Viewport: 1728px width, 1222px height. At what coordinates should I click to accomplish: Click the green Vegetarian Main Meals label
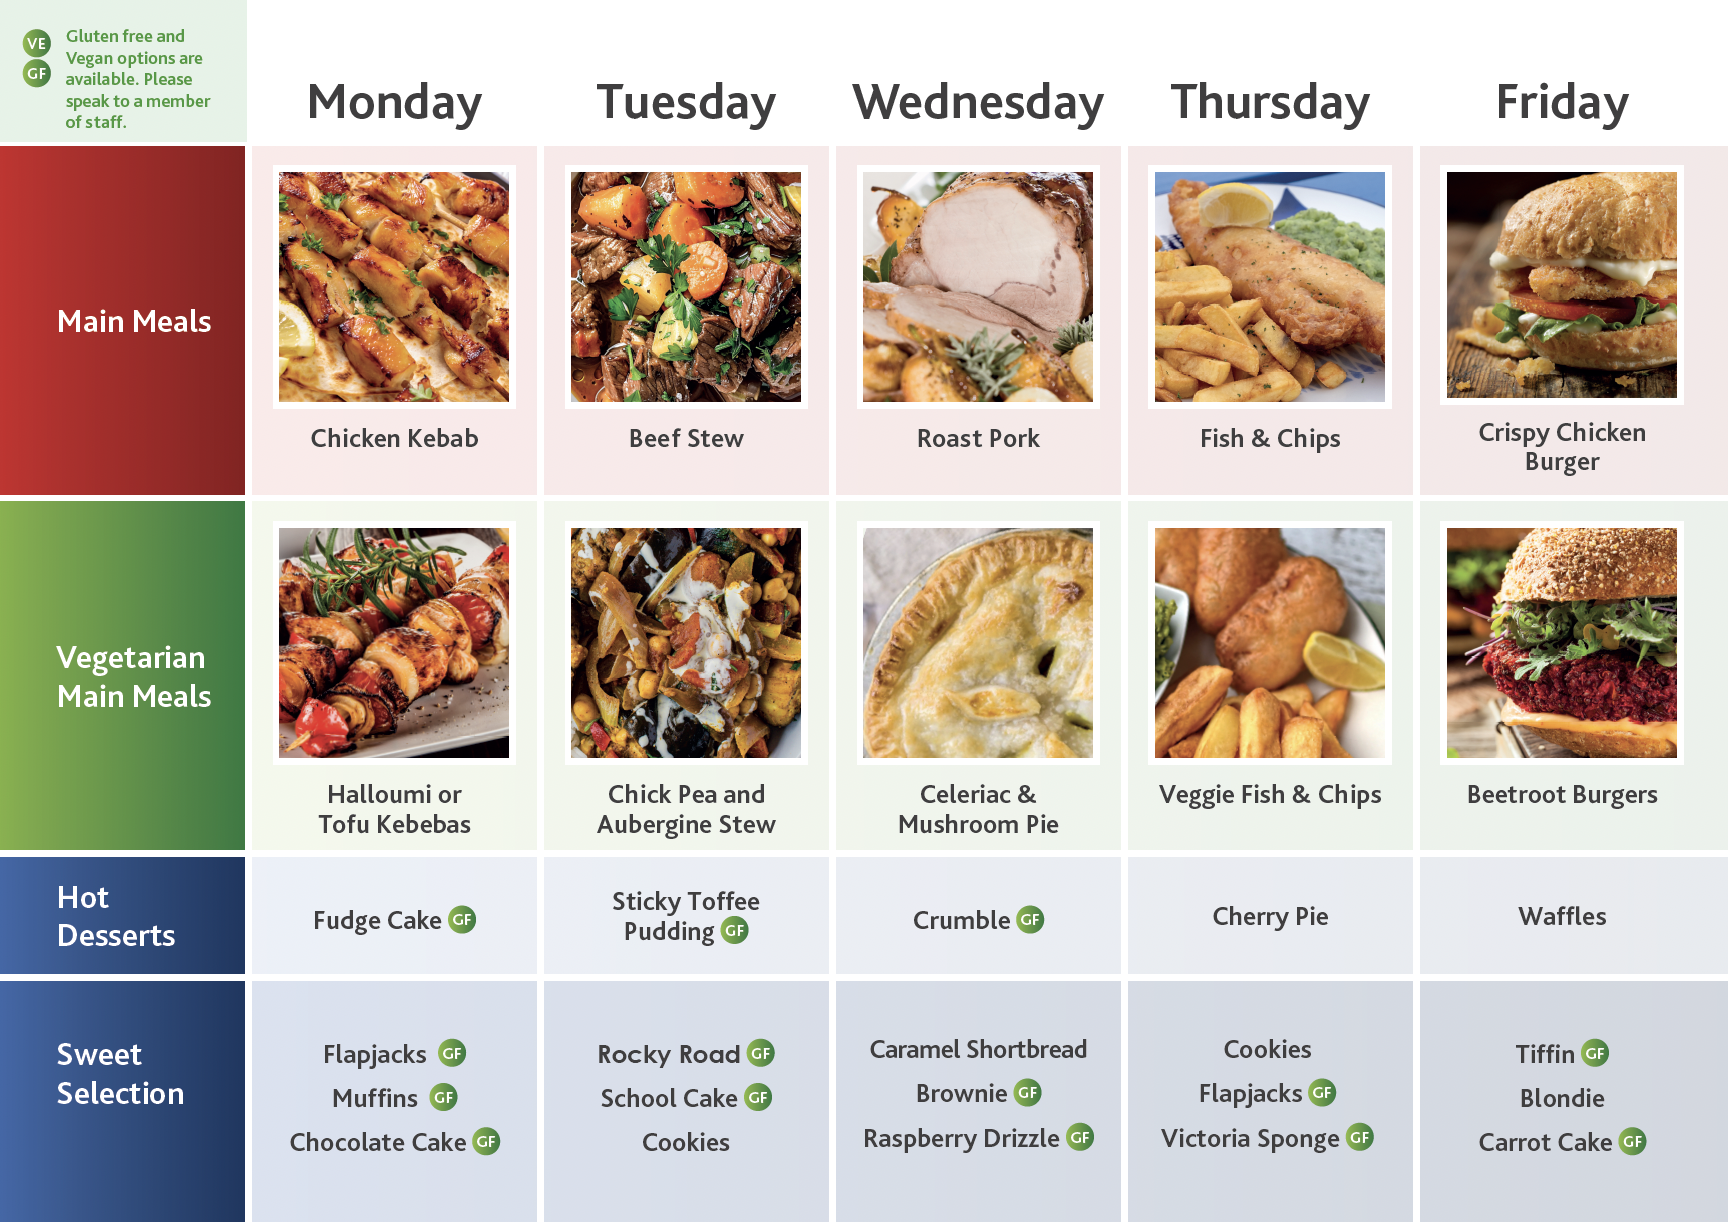click(134, 676)
